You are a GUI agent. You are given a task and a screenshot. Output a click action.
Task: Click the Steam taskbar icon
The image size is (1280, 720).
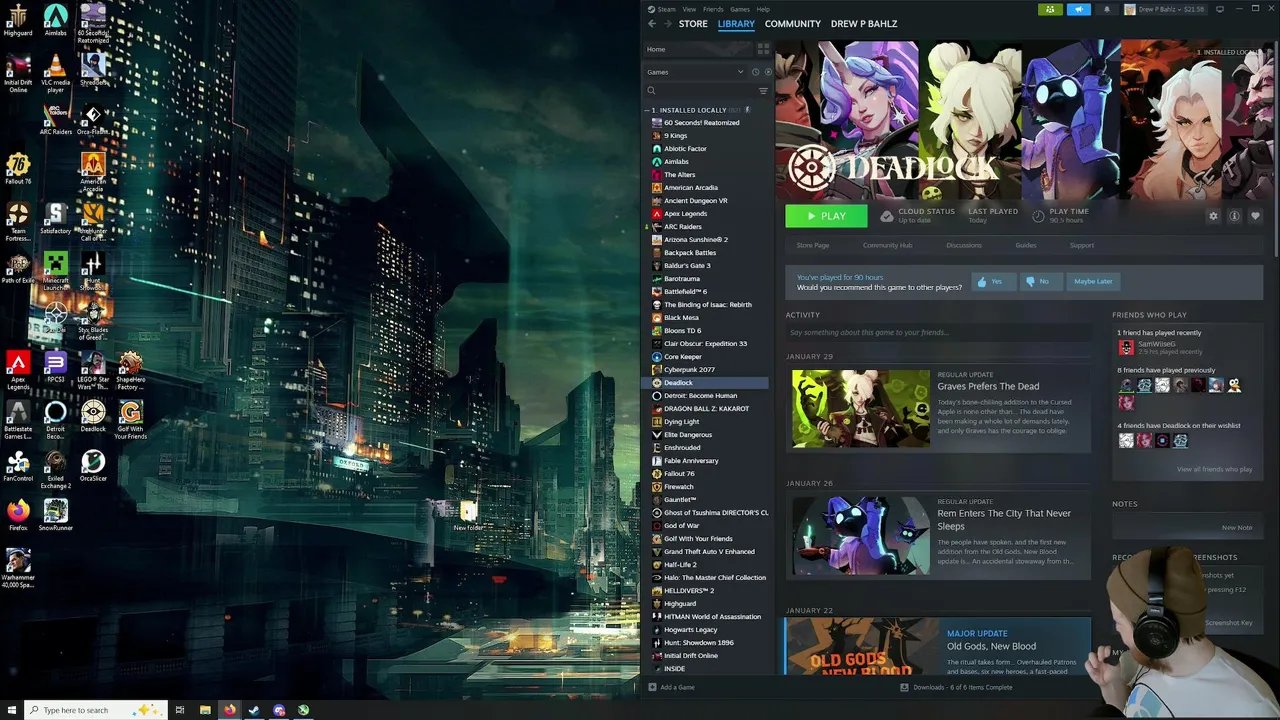[254, 710]
